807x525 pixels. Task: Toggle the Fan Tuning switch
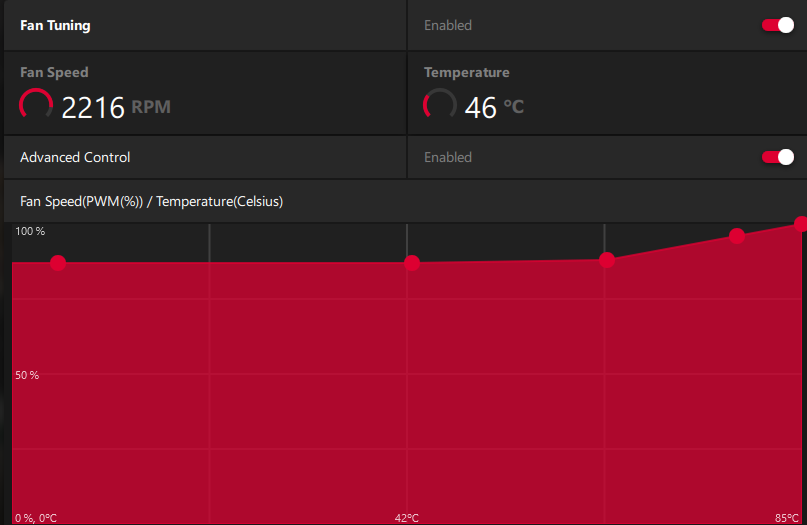point(777,25)
